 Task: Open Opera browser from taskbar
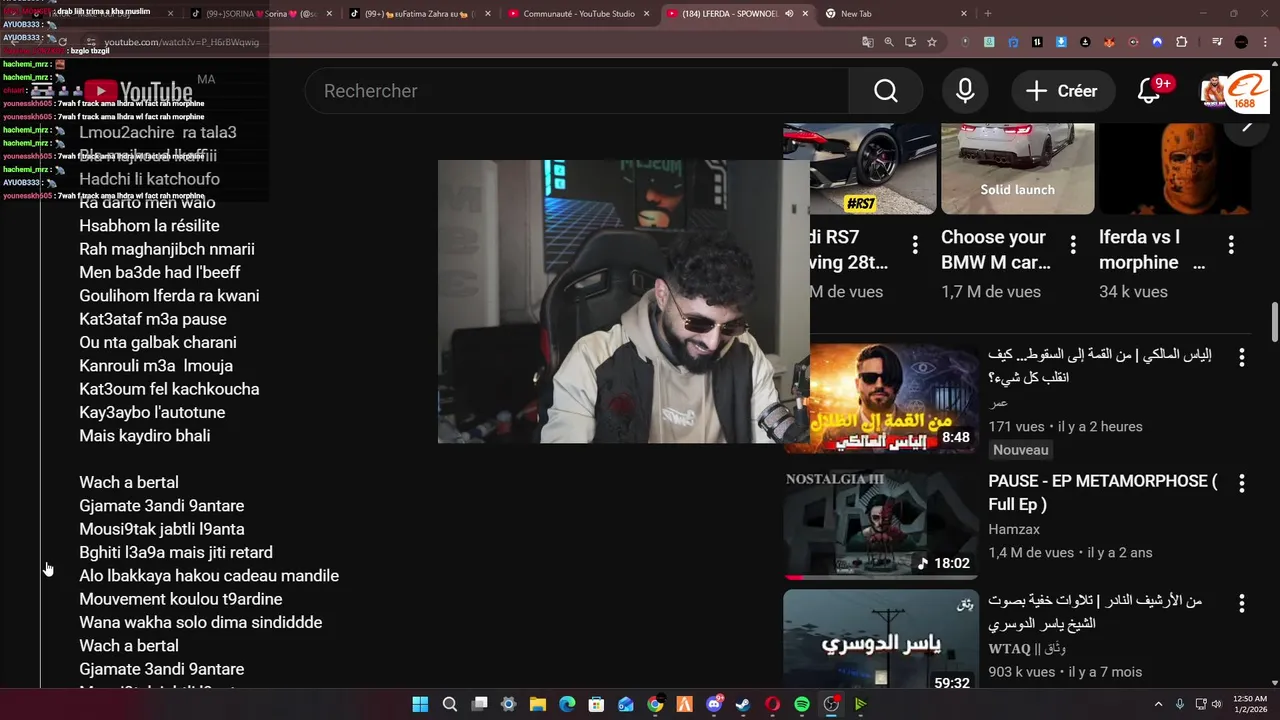click(772, 705)
